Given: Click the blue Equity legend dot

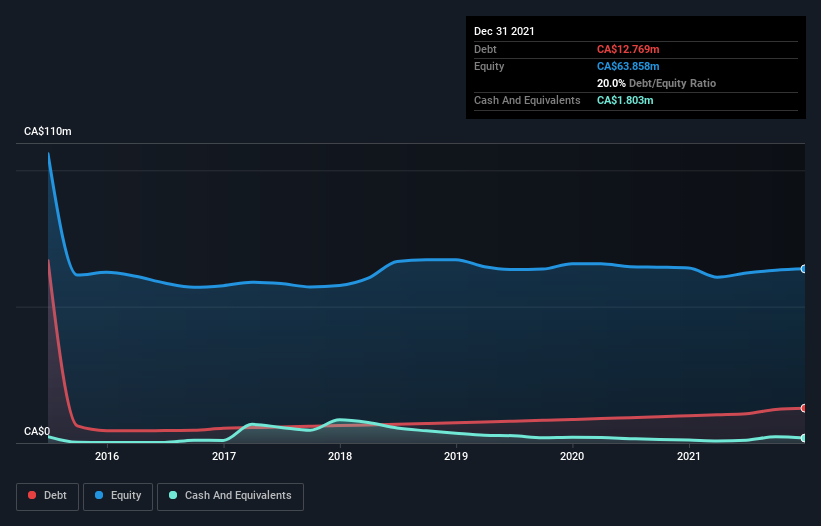Looking at the screenshot, I should coord(99,495).
